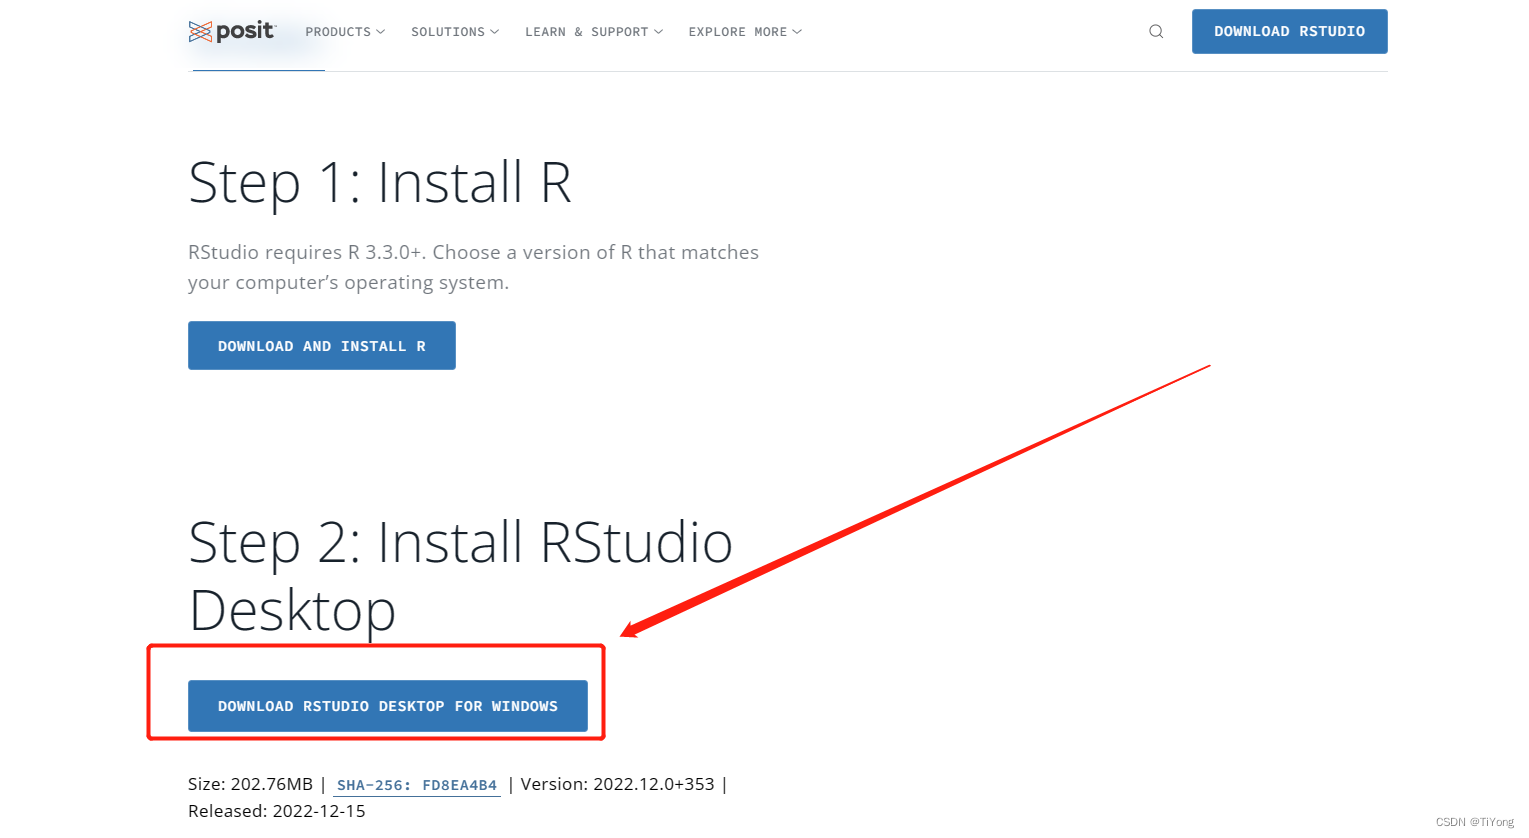The image size is (1529, 838).
Task: Expand the SOLUTIONS dropdown chevron
Action: [x=495, y=31]
